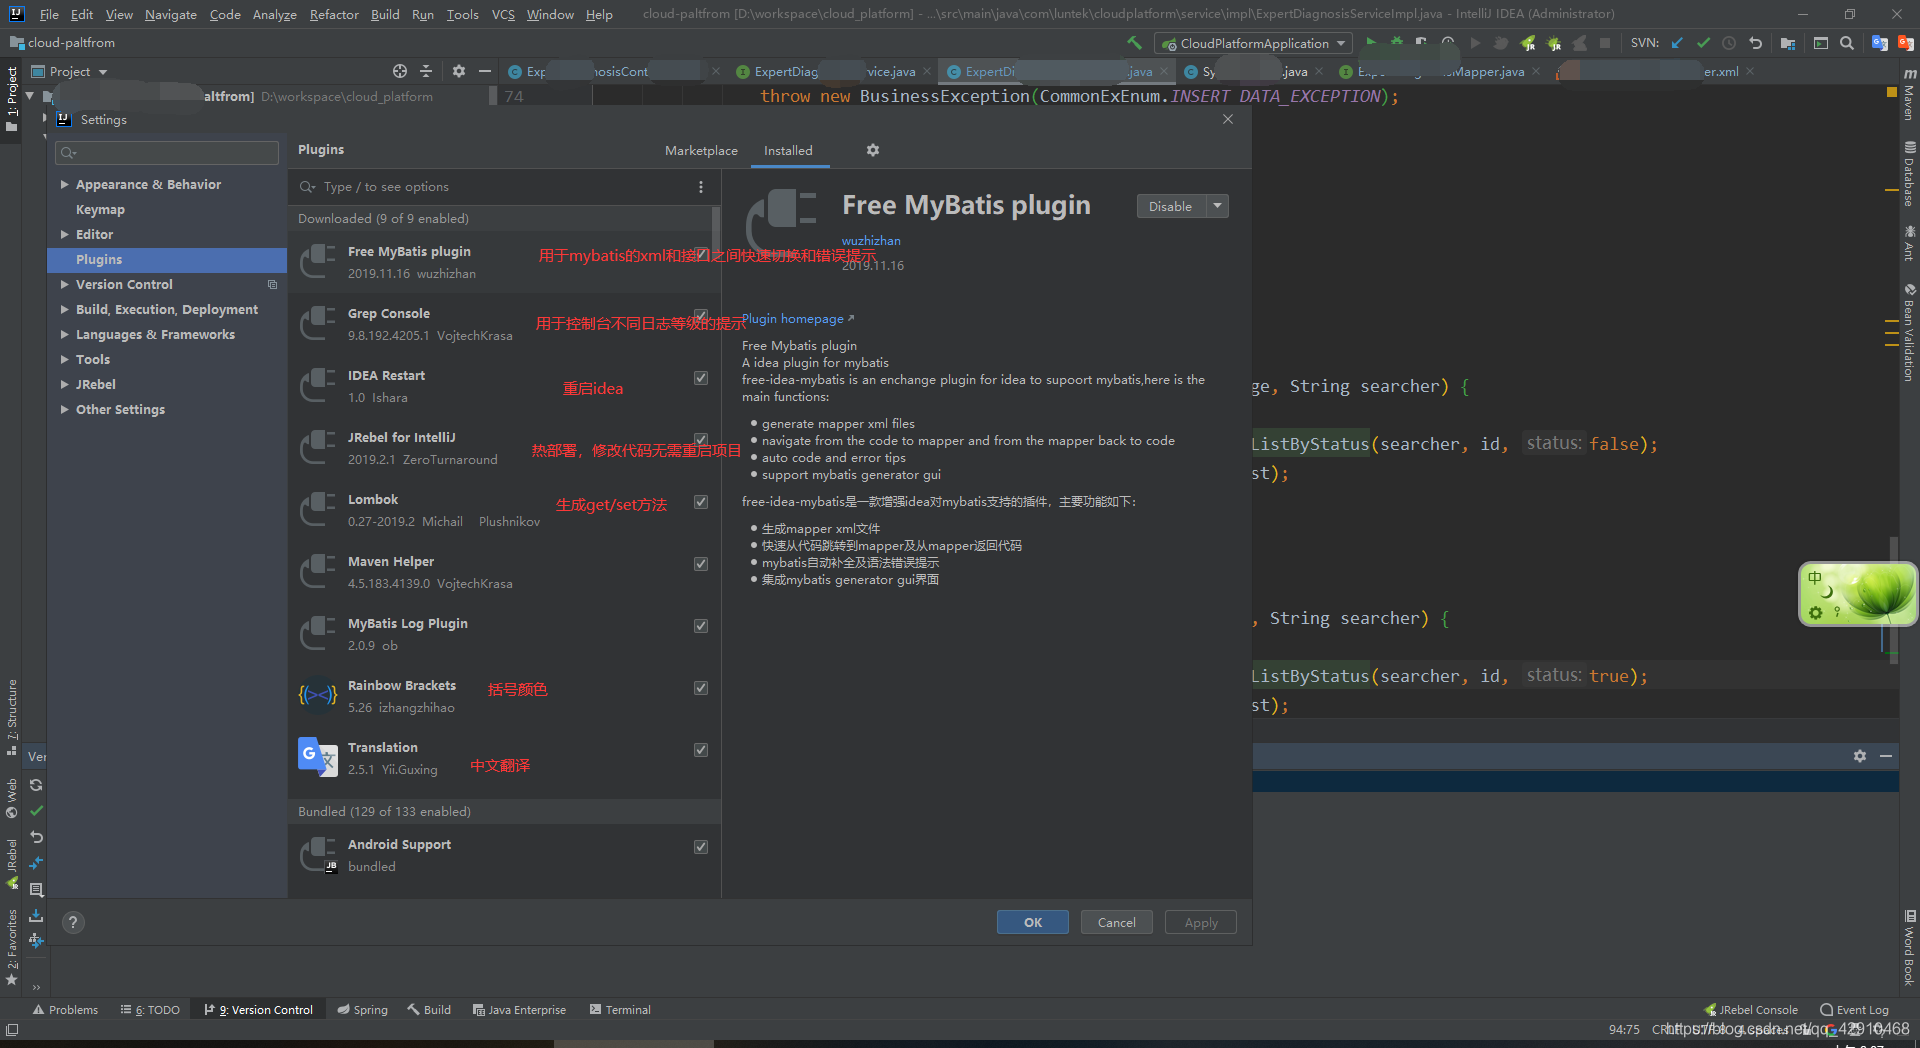Open the VCS menu

[x=503, y=14]
